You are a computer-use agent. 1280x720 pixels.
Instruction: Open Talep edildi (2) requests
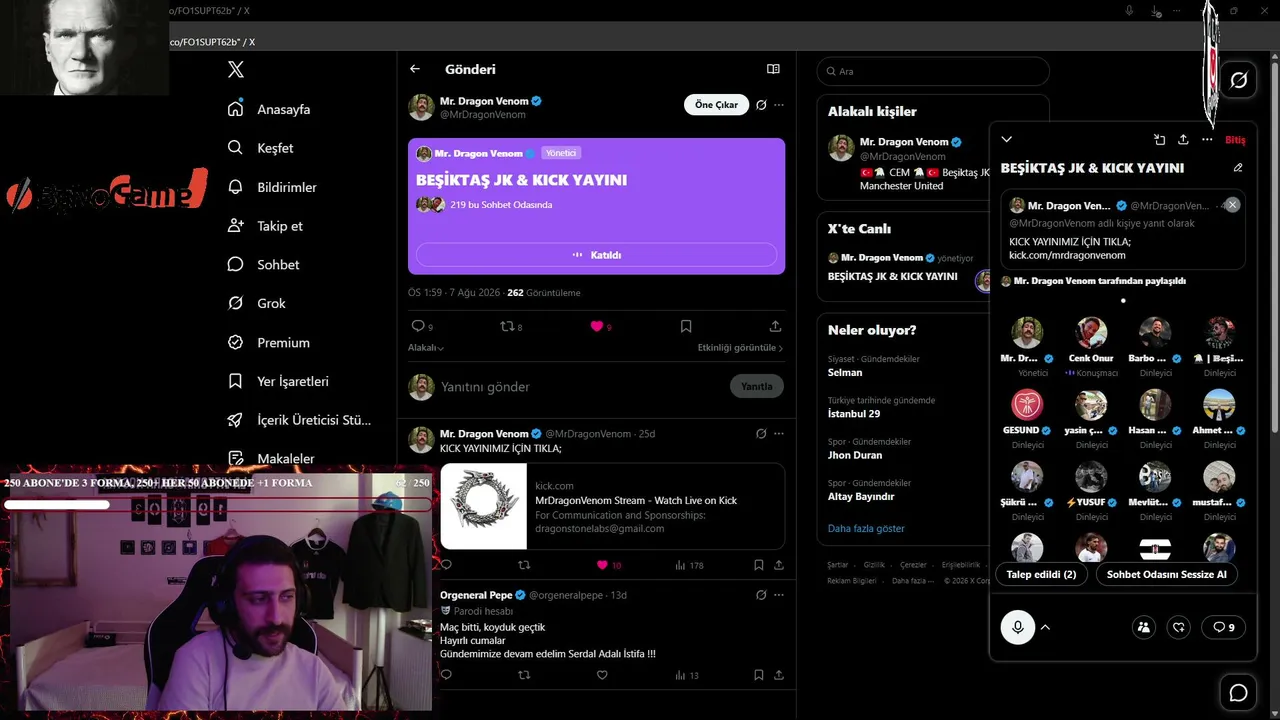coord(1041,574)
